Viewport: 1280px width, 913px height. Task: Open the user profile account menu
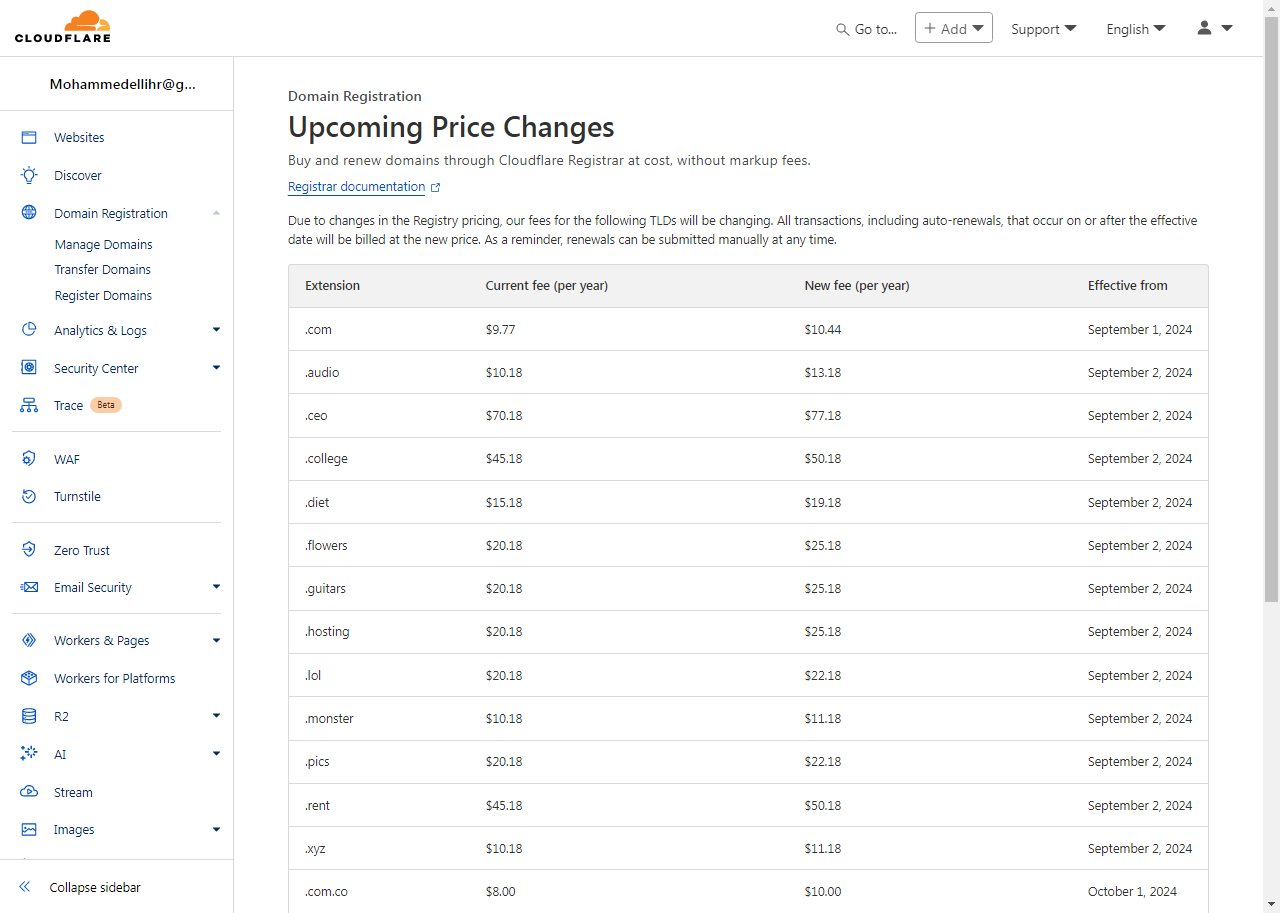pos(1214,29)
